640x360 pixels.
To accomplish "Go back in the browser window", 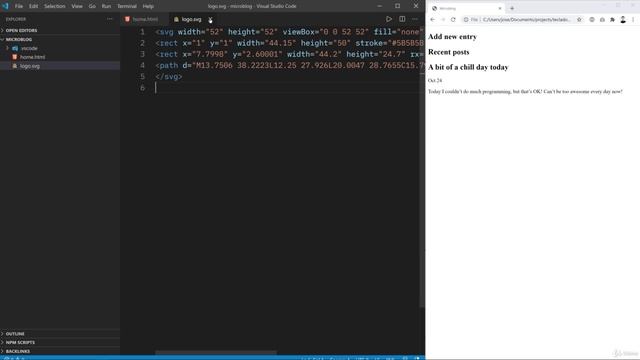I will click(x=433, y=20).
